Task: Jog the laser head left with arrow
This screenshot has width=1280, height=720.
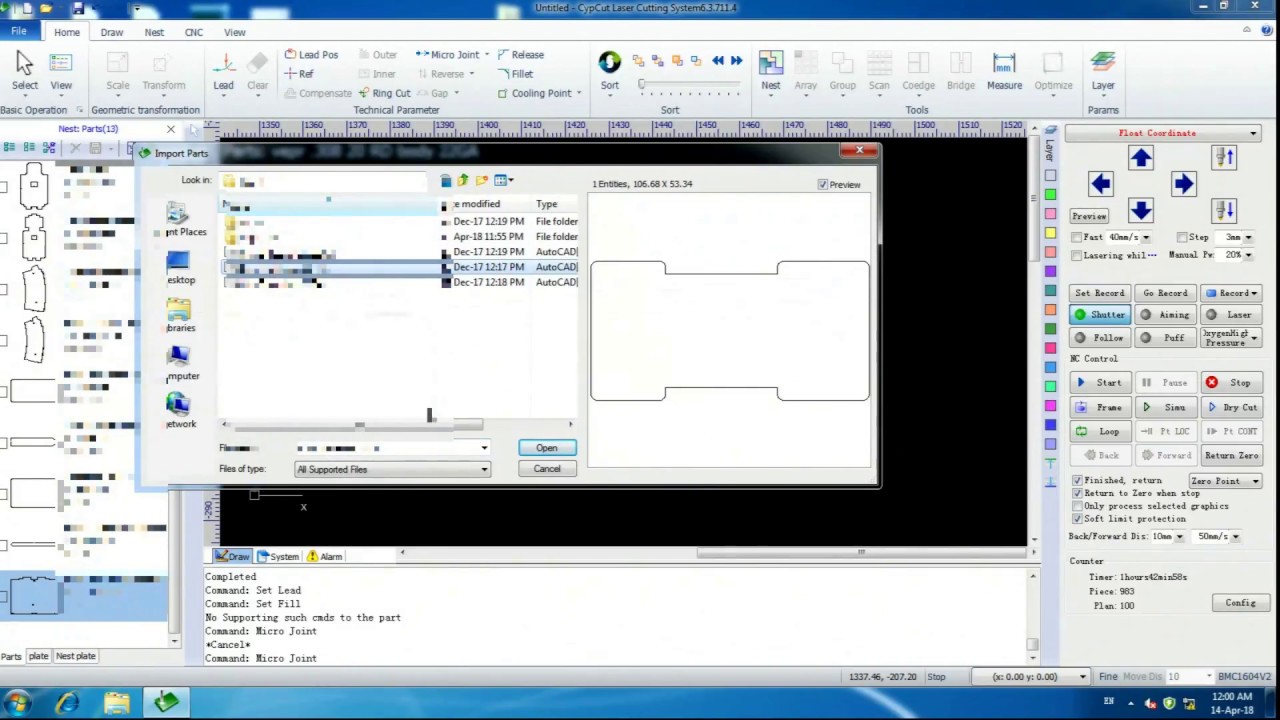Action: [x=1100, y=184]
